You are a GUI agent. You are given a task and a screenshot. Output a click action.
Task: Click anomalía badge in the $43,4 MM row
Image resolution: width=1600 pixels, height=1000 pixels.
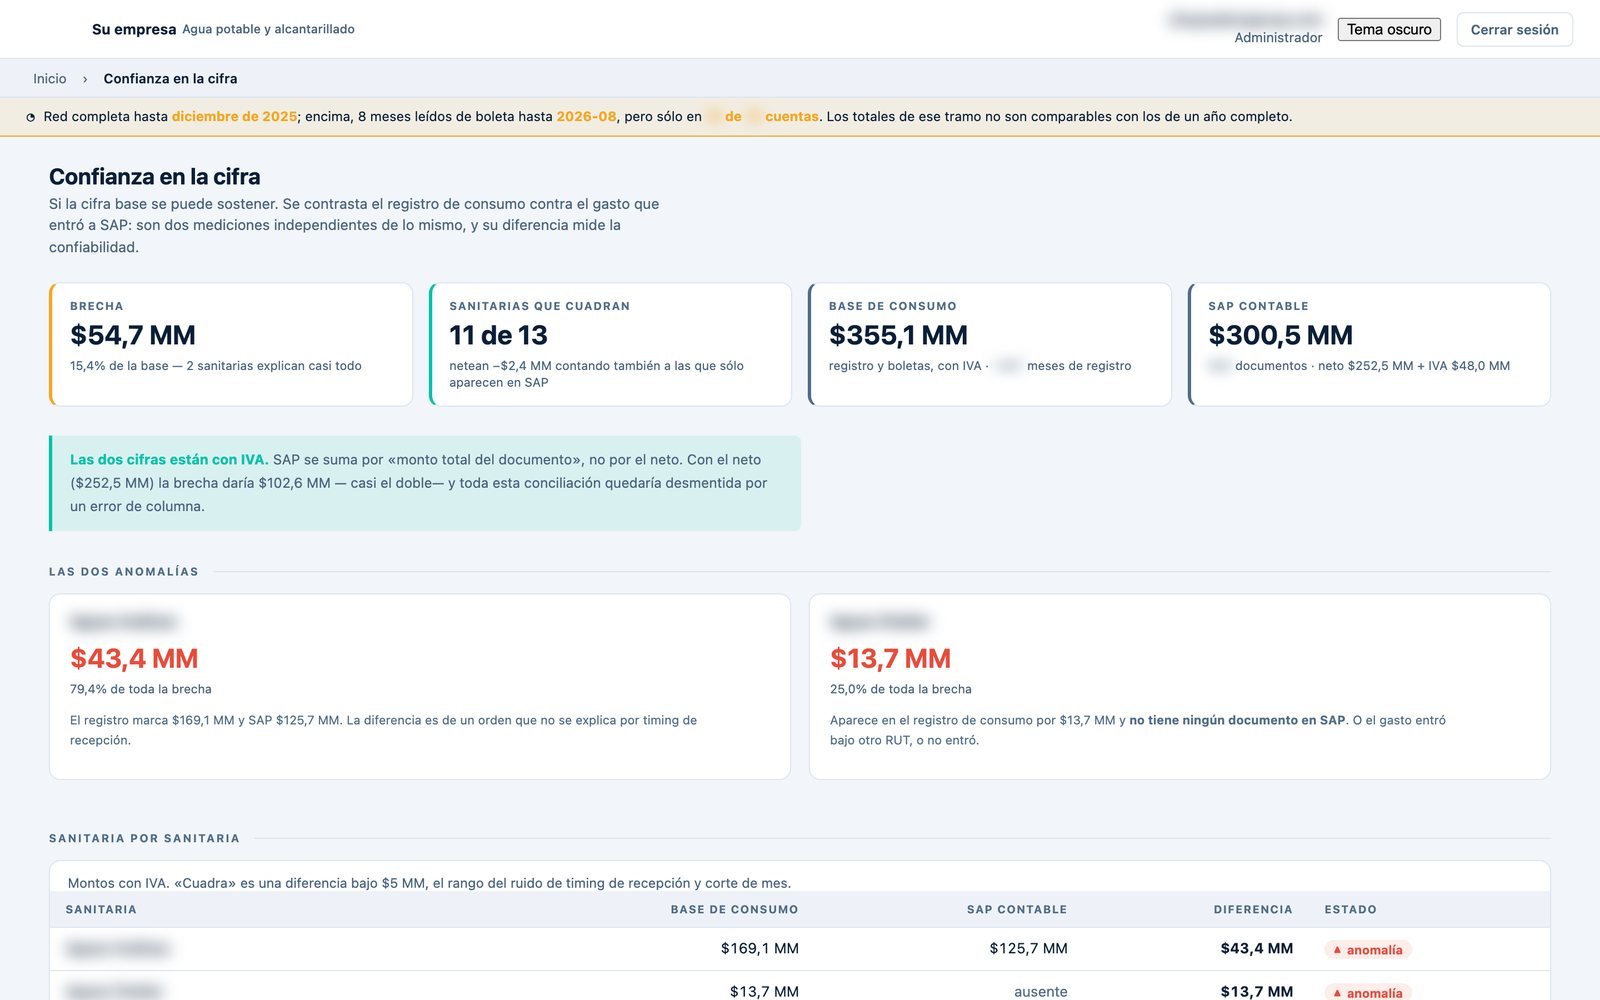(x=1368, y=950)
